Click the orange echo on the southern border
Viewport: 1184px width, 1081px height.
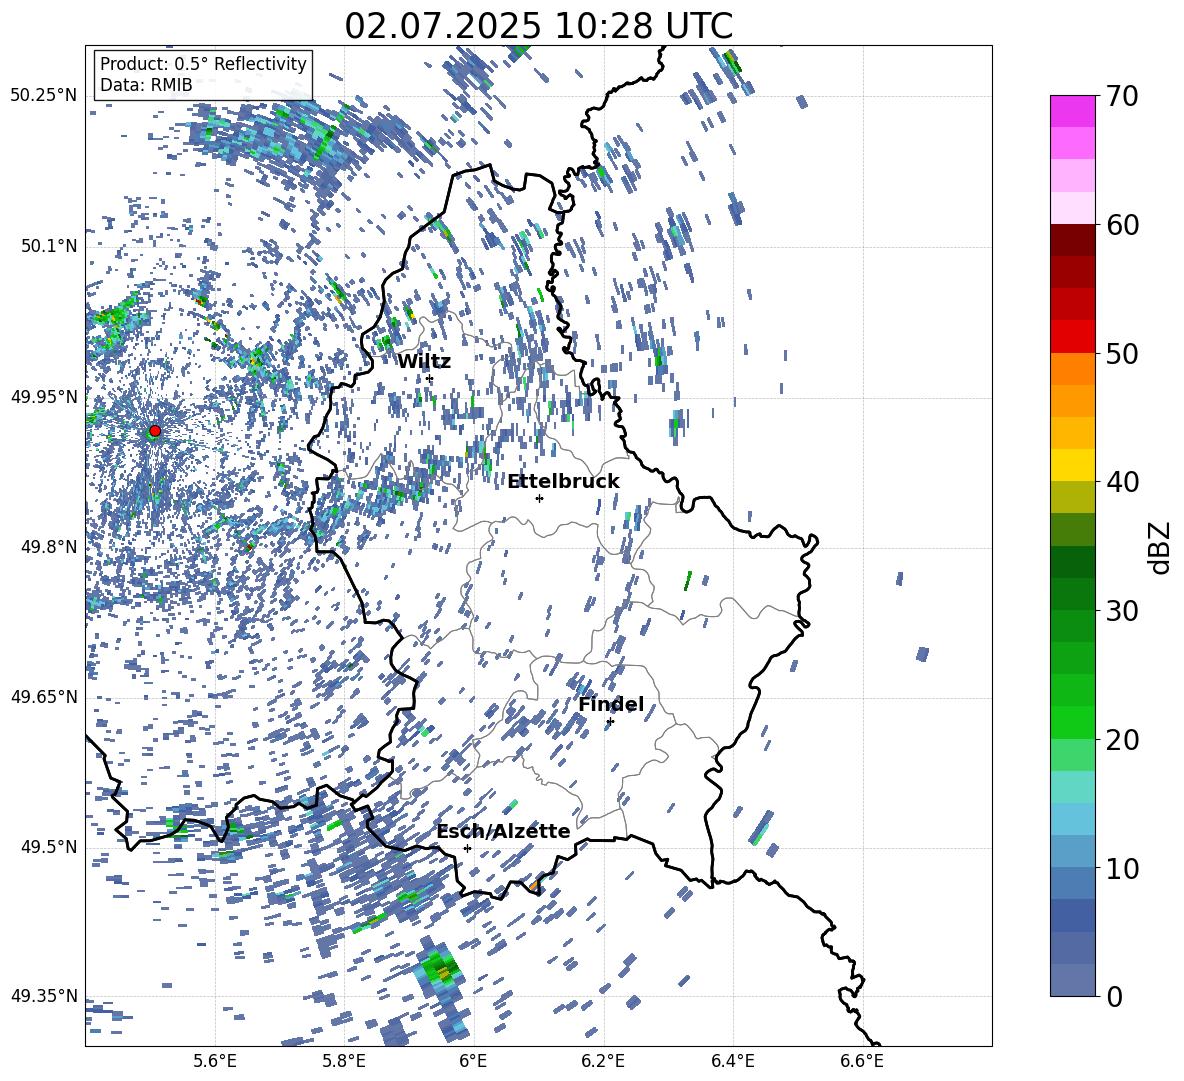tap(534, 885)
